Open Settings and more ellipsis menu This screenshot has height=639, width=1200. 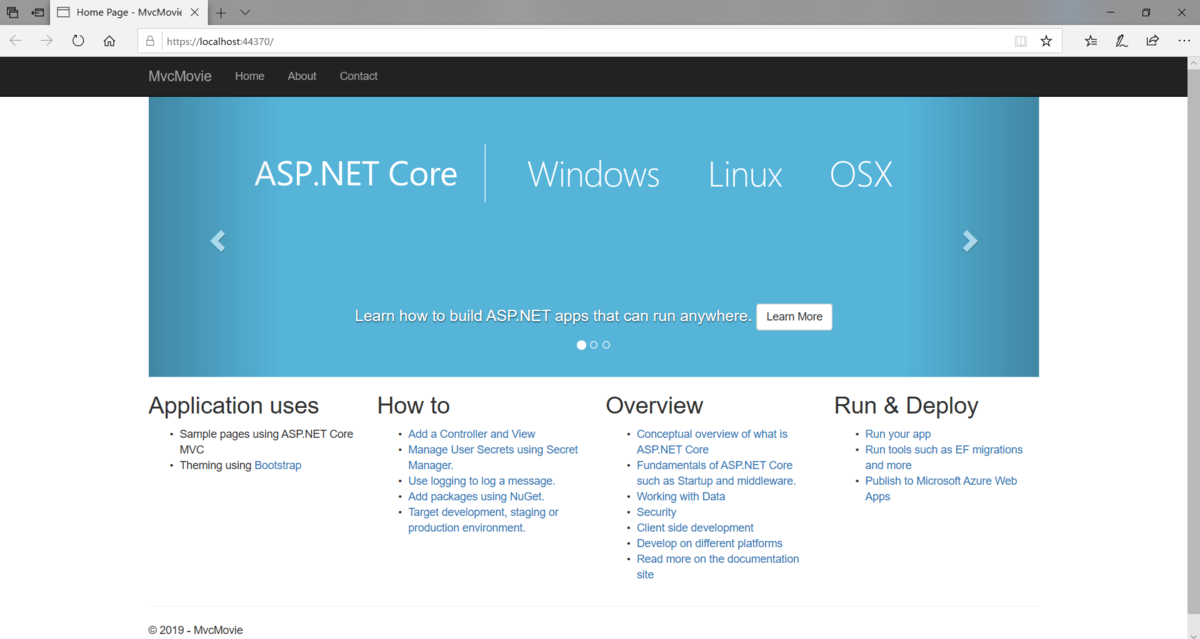tap(1184, 41)
